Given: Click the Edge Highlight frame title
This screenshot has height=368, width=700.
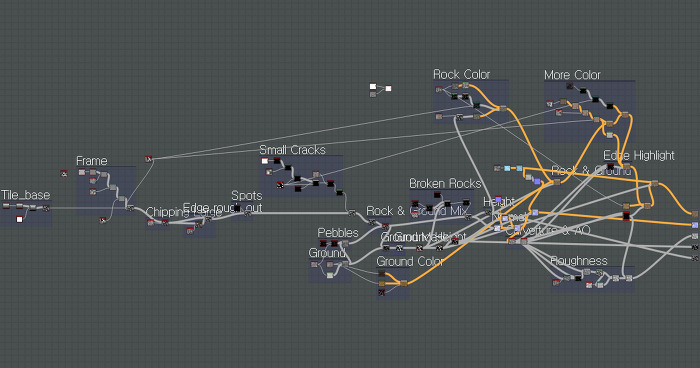Looking at the screenshot, I should coord(639,155).
